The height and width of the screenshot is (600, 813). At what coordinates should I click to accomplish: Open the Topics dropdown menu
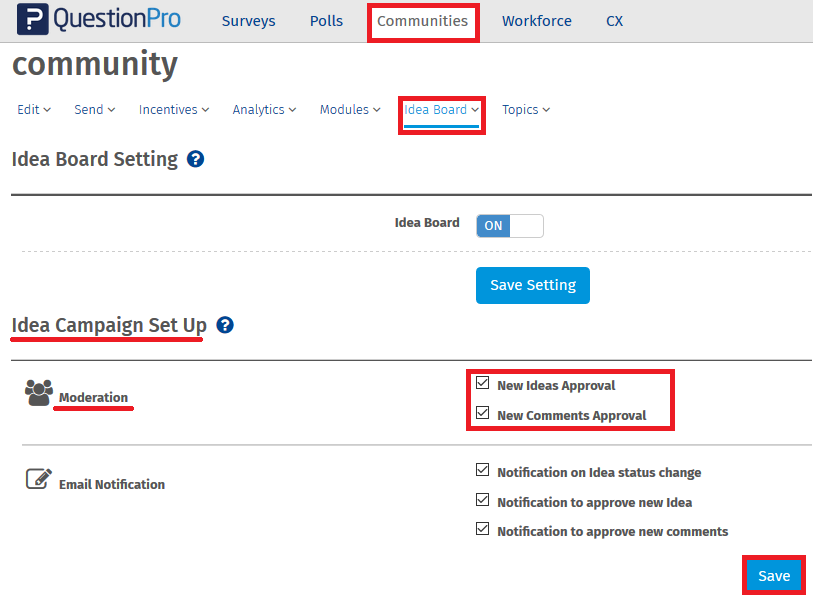[526, 110]
